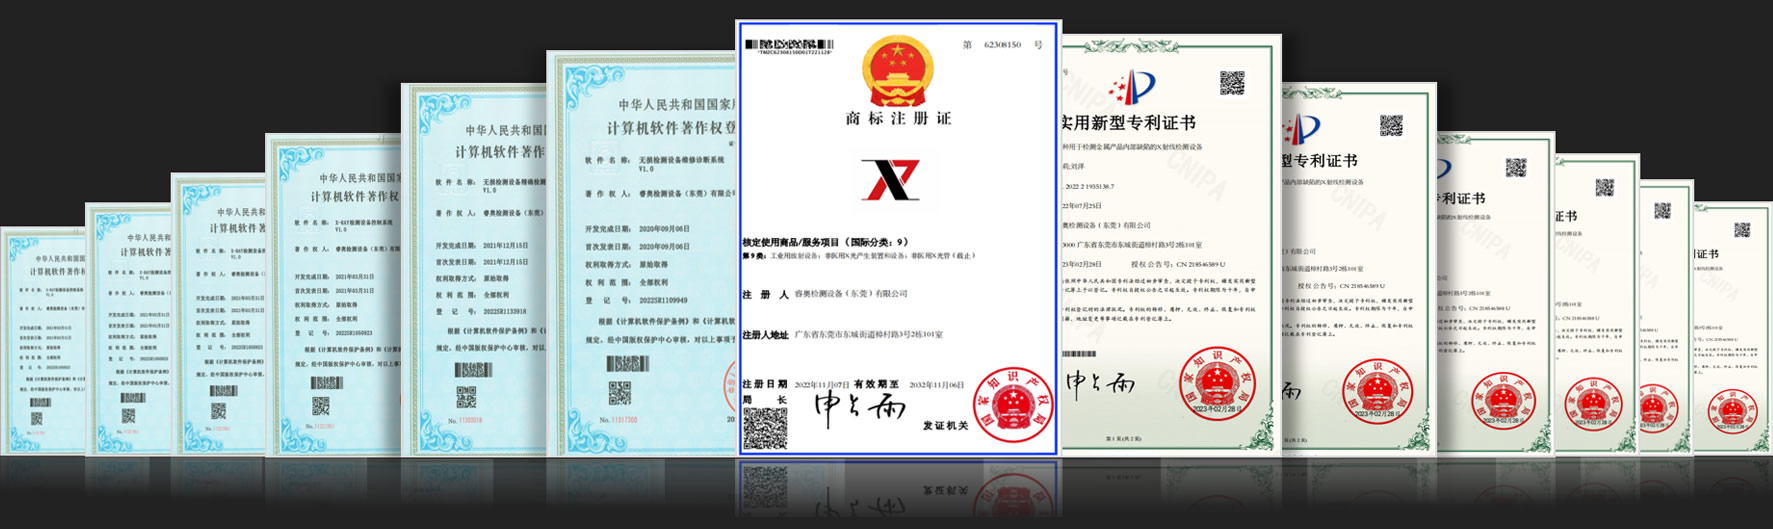The height and width of the screenshot is (529, 1773).
Task: Click QR code on the 无损检测设备精确检测 certificate
Action: click(x=466, y=397)
